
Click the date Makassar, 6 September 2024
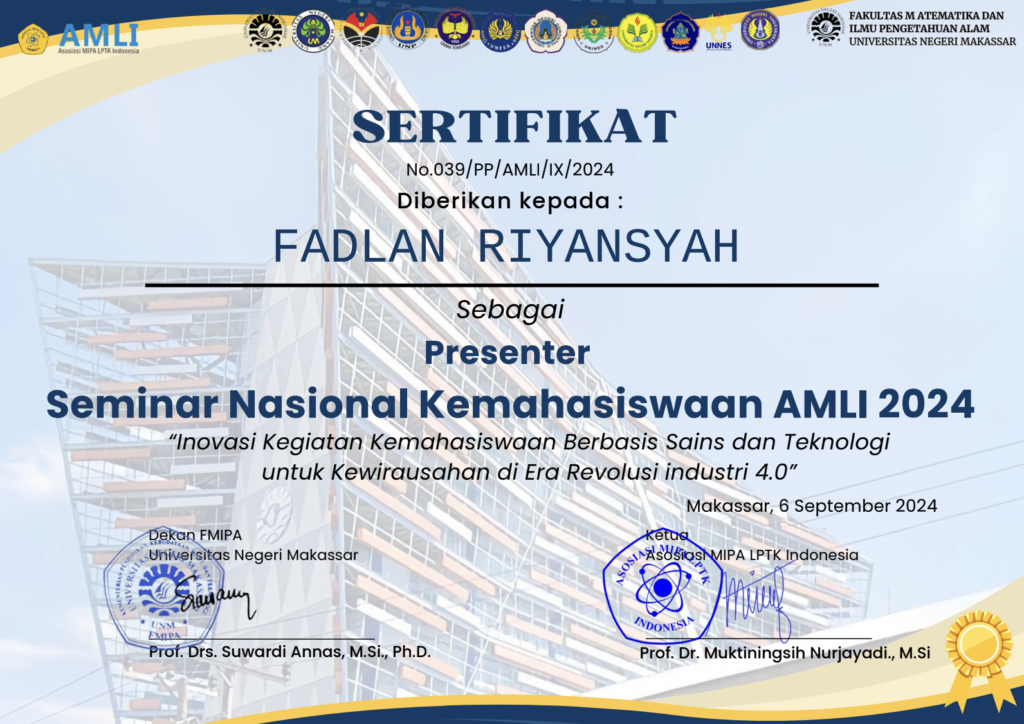[812, 505]
